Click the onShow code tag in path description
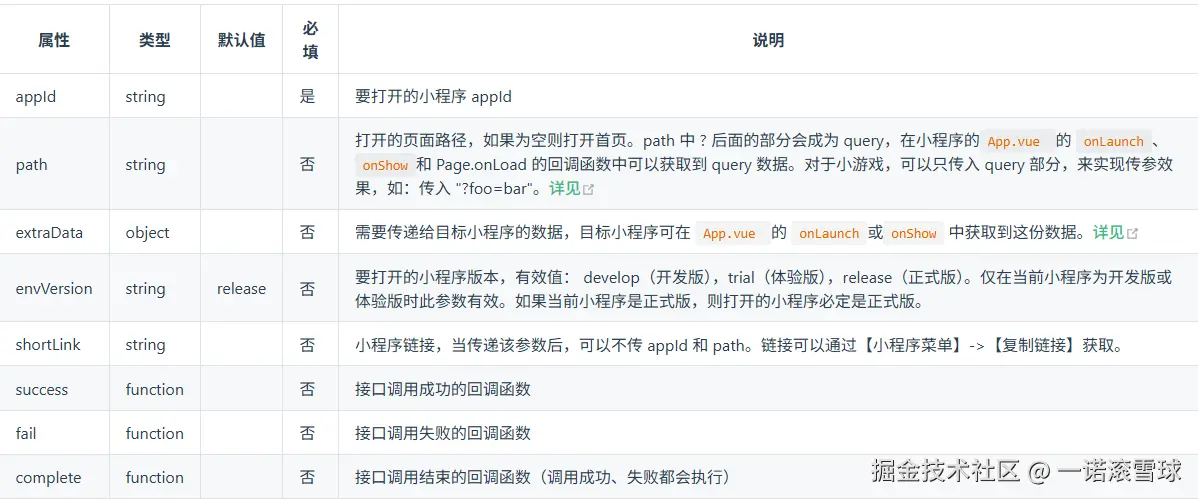 tap(386, 165)
